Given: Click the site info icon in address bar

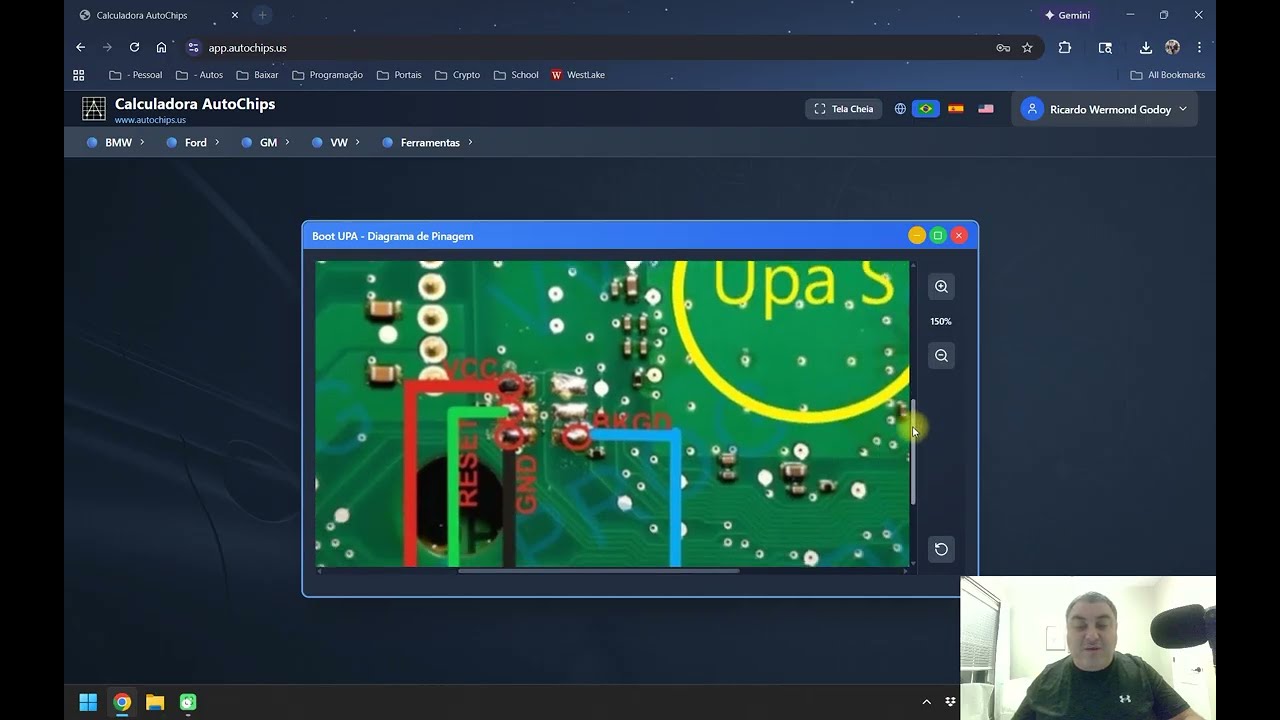Looking at the screenshot, I should (x=193, y=47).
